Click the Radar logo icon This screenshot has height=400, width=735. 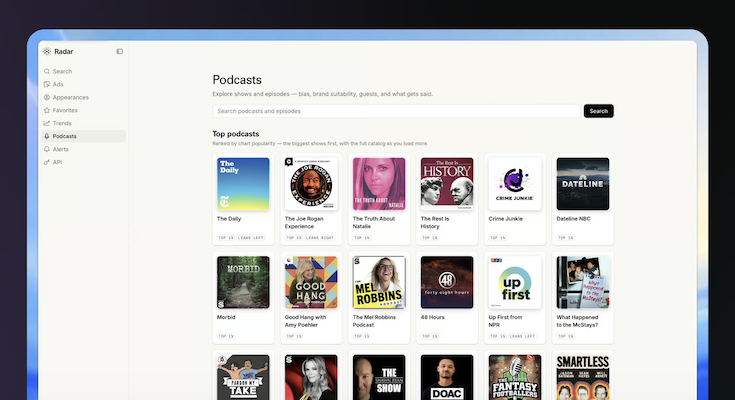(x=47, y=52)
